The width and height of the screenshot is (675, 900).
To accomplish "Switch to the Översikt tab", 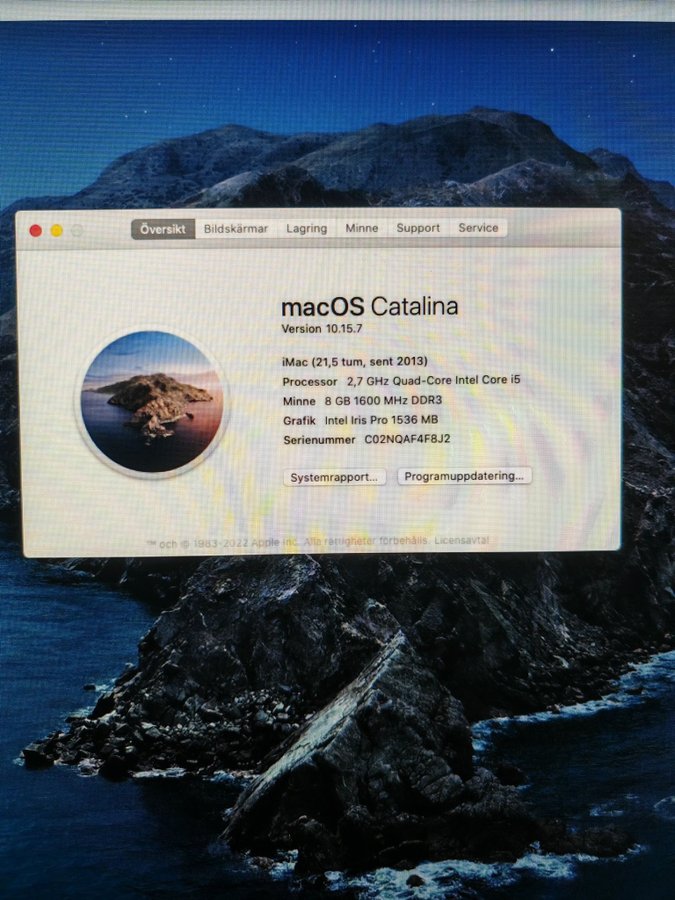I will (x=161, y=229).
